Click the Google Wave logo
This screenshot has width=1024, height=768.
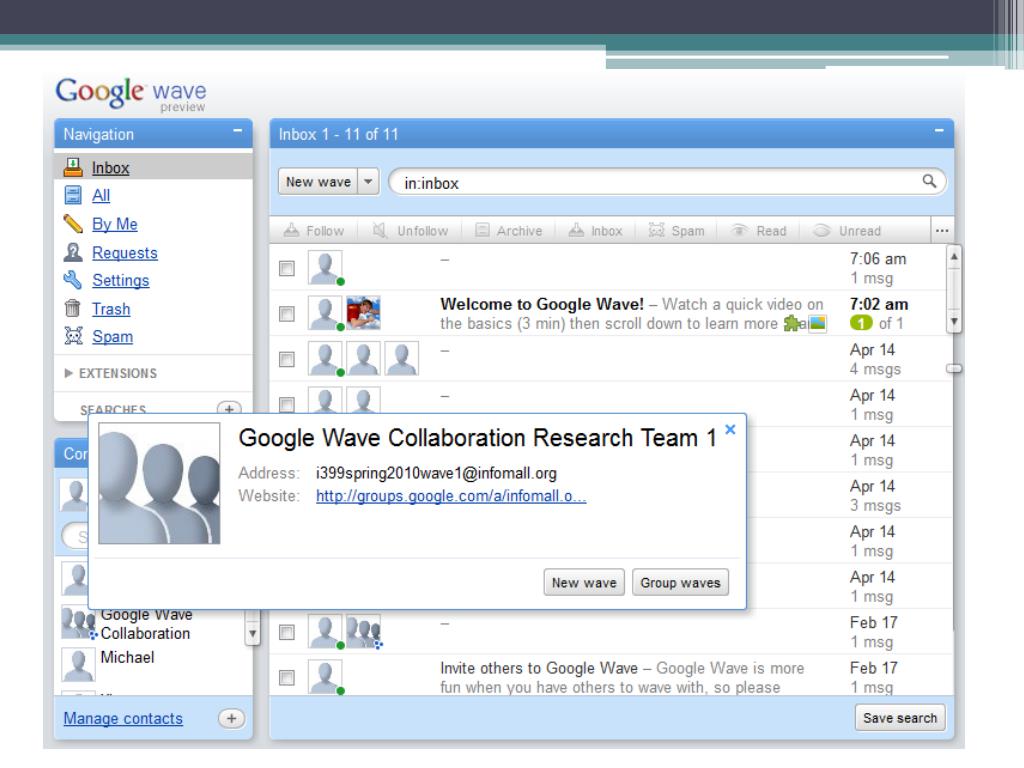[131, 93]
